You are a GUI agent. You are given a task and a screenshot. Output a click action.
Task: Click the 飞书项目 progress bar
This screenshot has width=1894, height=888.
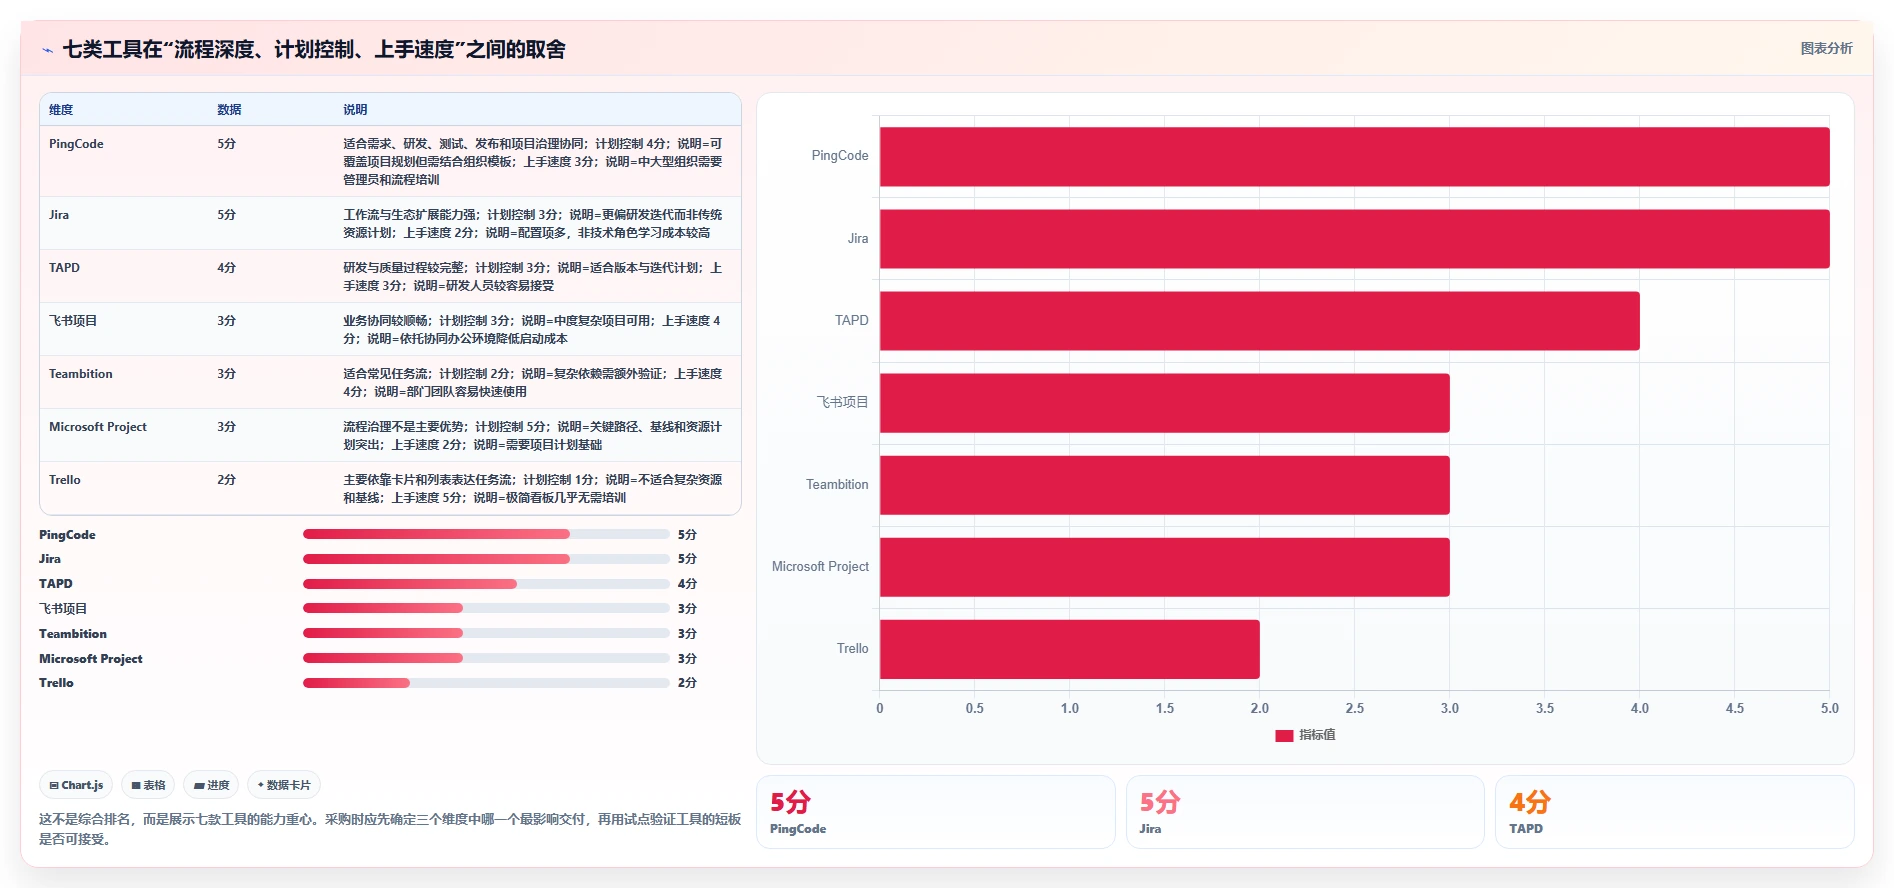[x=486, y=608]
